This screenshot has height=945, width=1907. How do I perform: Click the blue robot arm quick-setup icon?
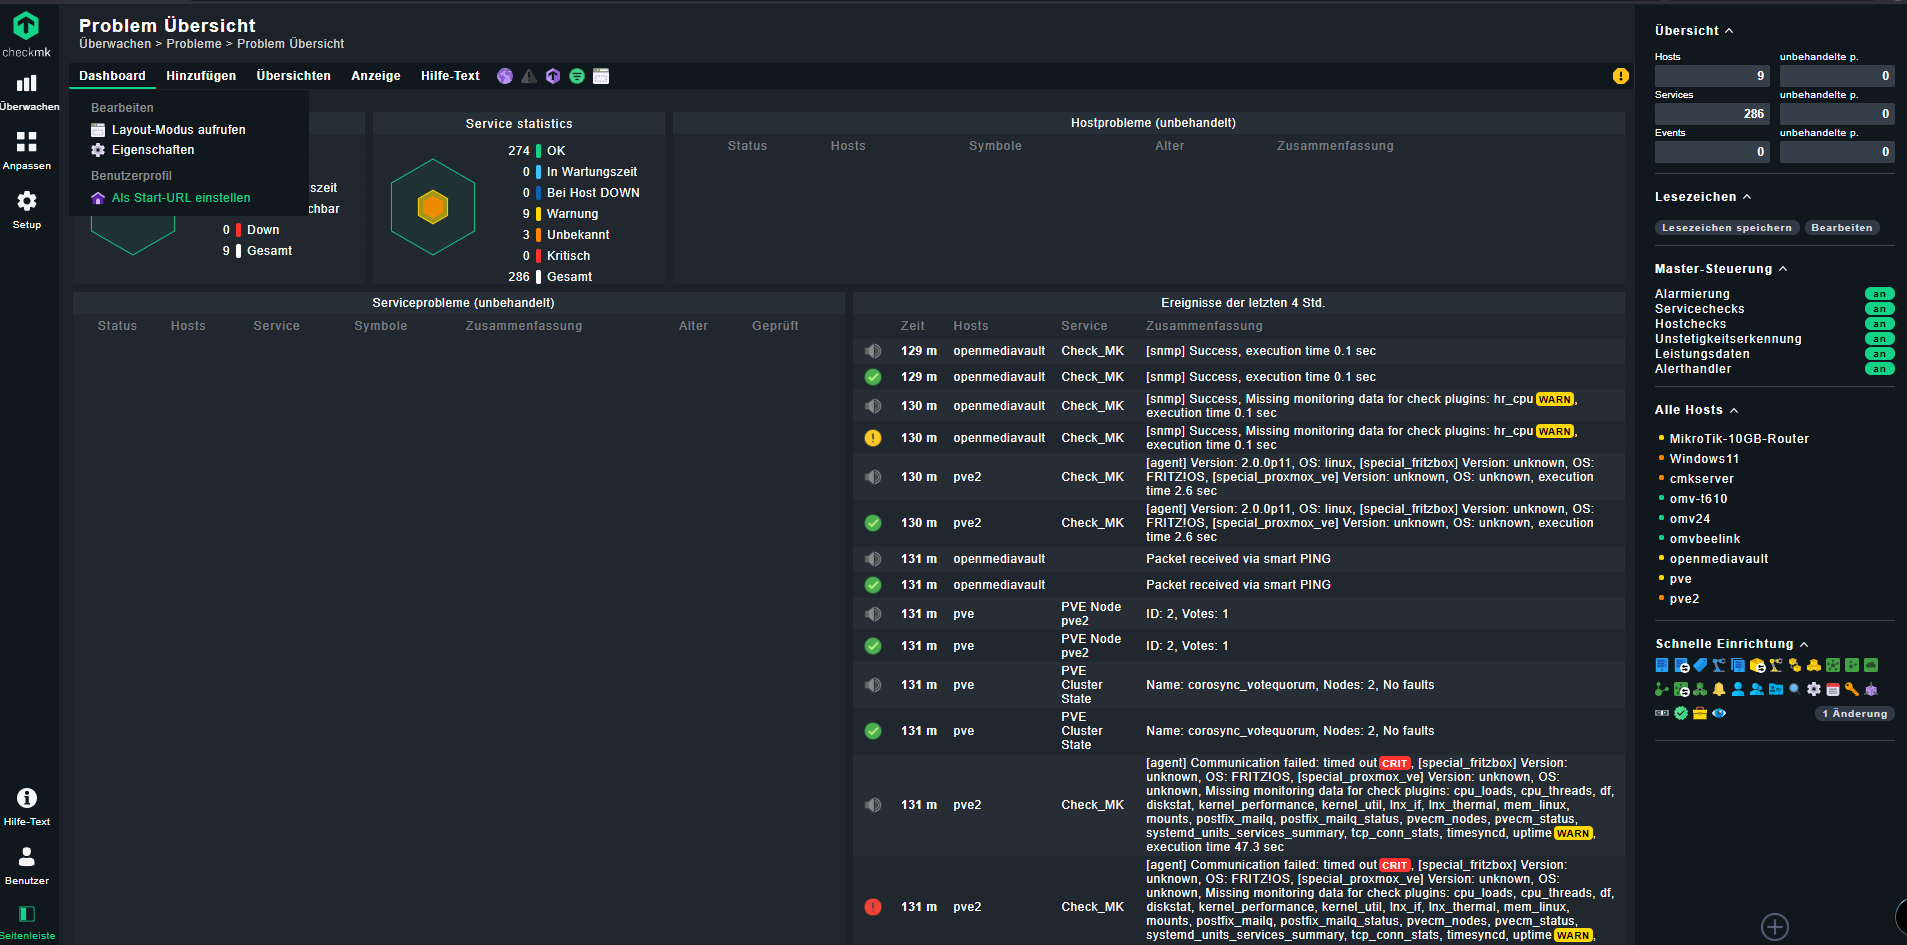click(x=1719, y=665)
